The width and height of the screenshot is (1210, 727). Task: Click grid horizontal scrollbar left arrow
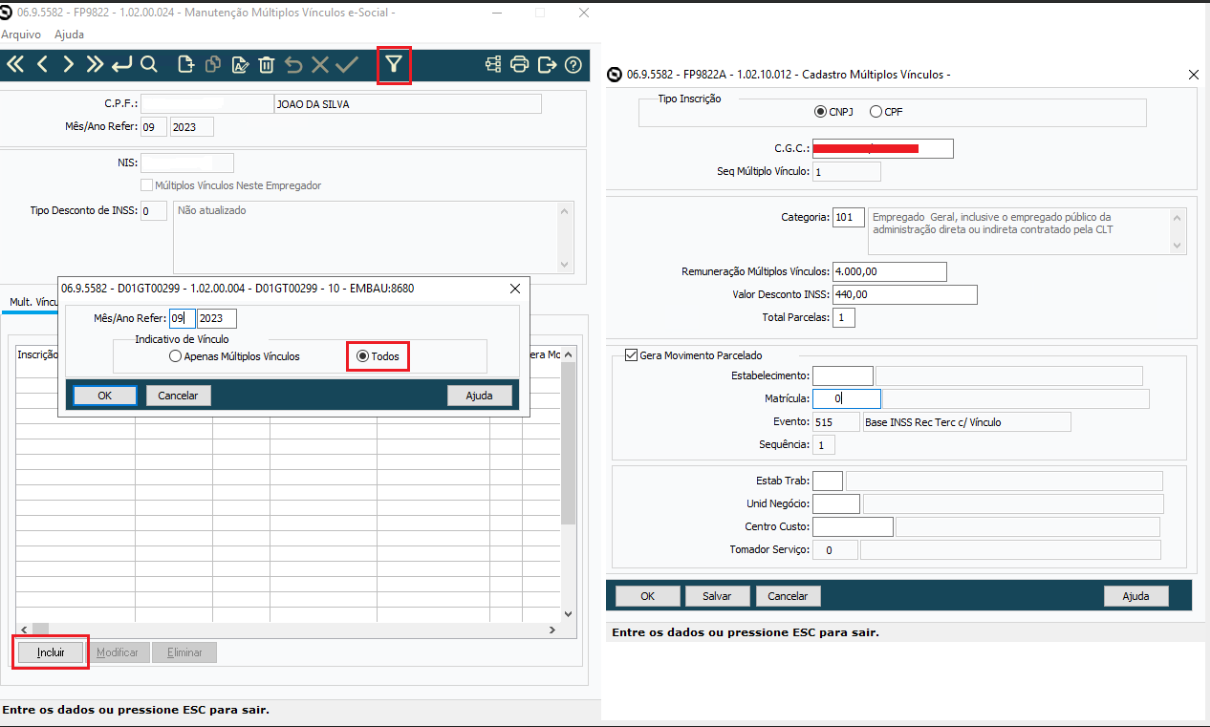point(24,630)
